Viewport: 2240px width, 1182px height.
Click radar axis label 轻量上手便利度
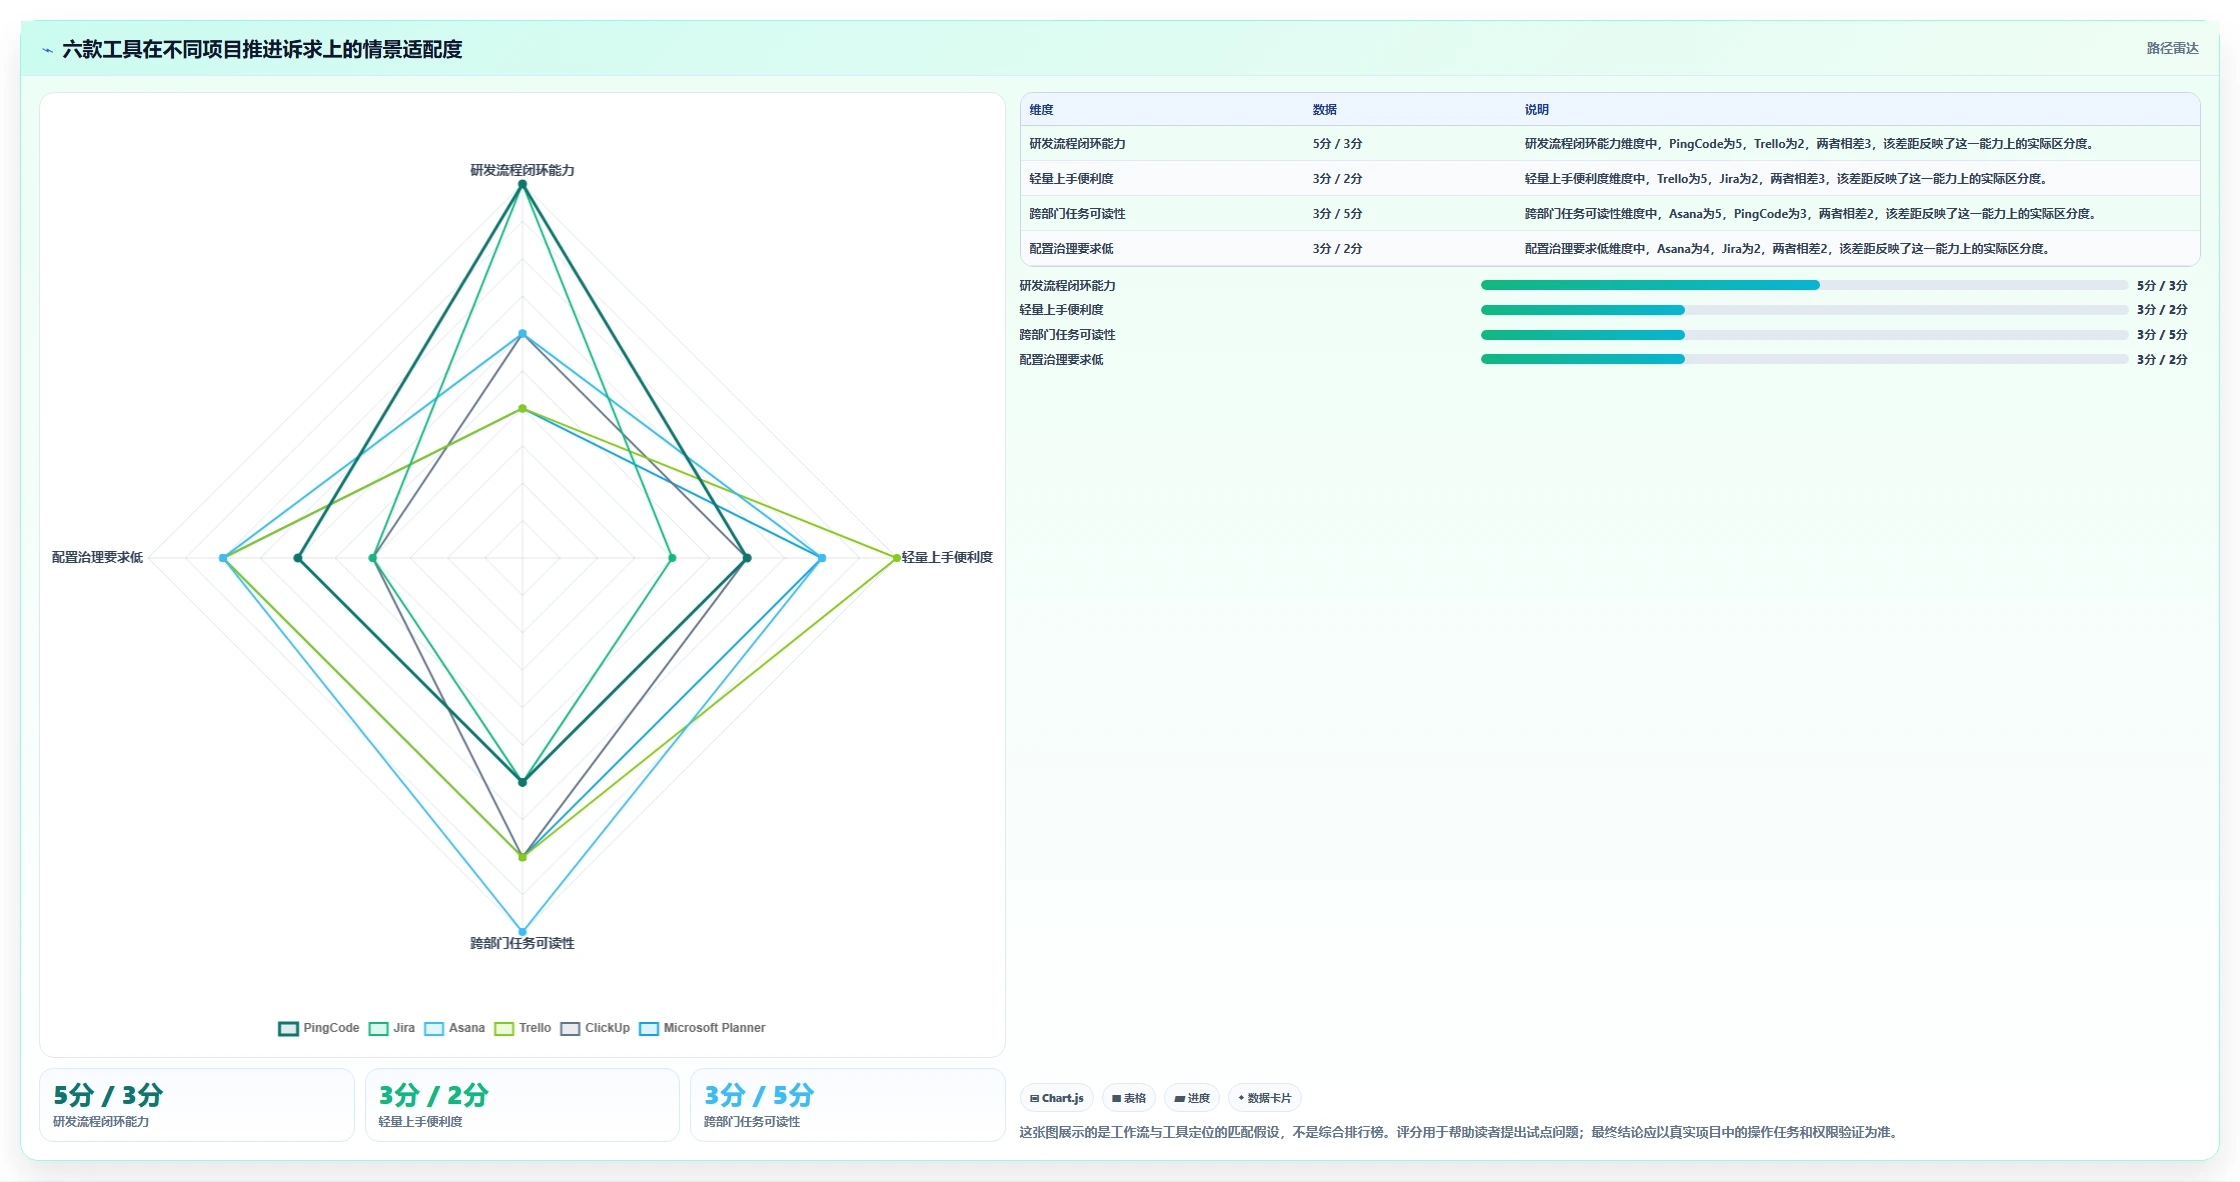[947, 557]
